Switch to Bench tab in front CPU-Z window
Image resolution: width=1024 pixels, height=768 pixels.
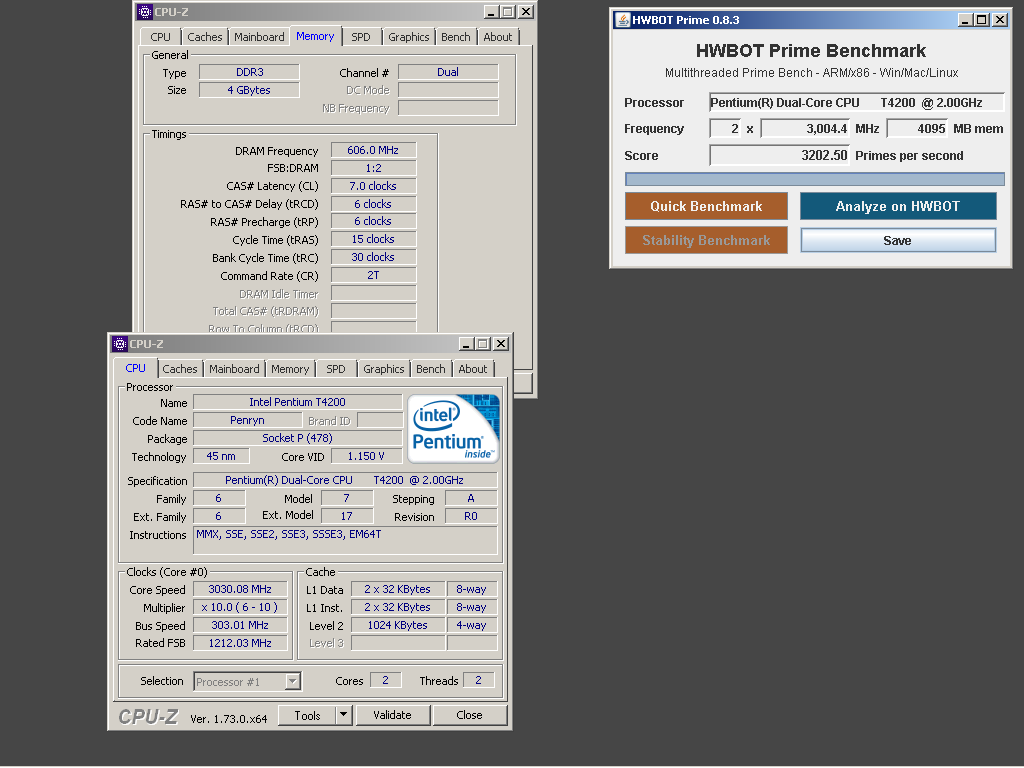[x=431, y=369]
